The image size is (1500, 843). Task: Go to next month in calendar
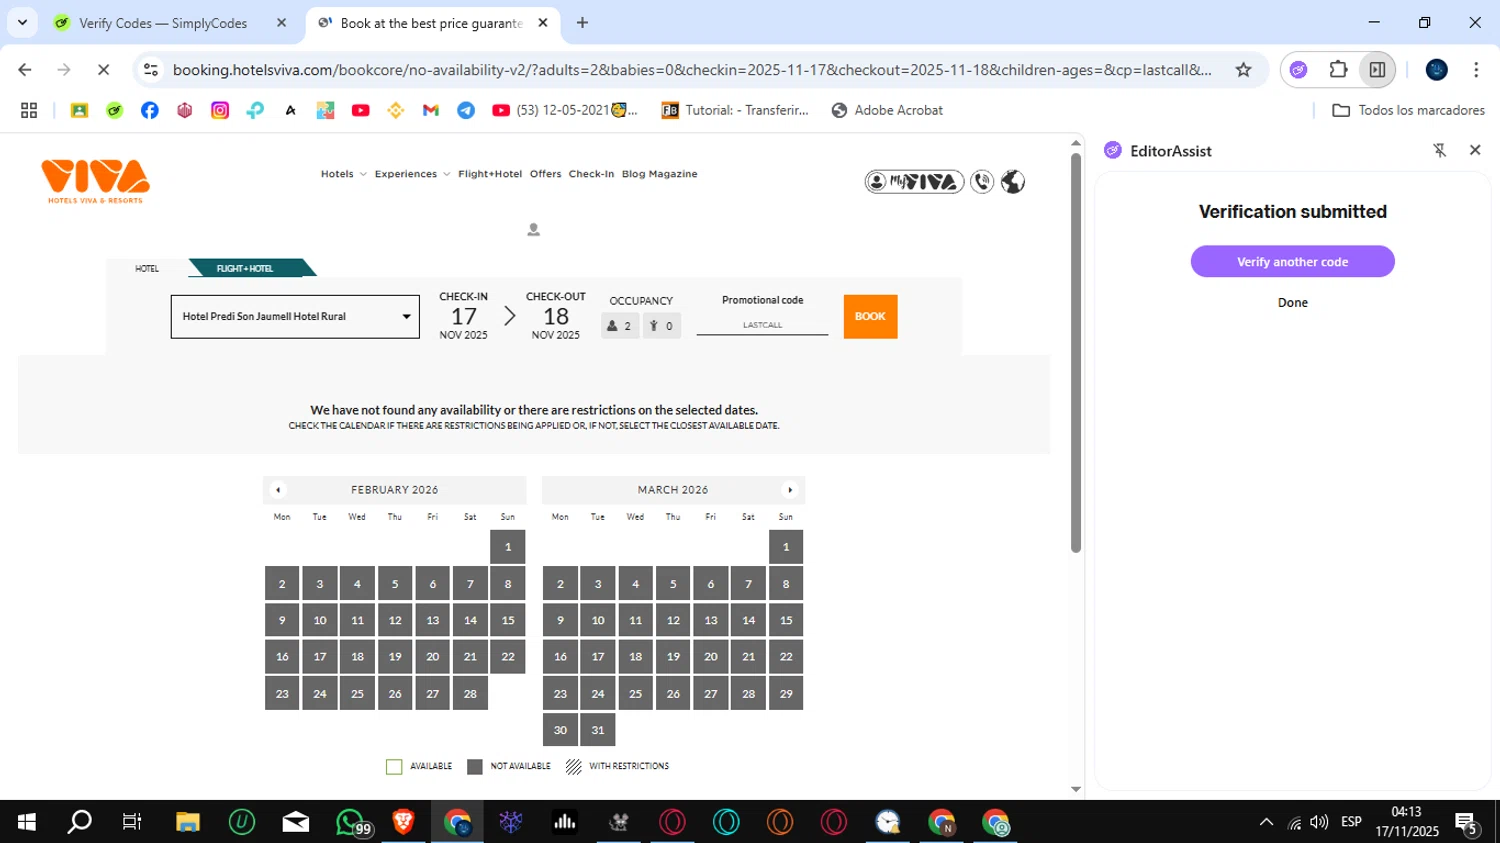pos(790,490)
